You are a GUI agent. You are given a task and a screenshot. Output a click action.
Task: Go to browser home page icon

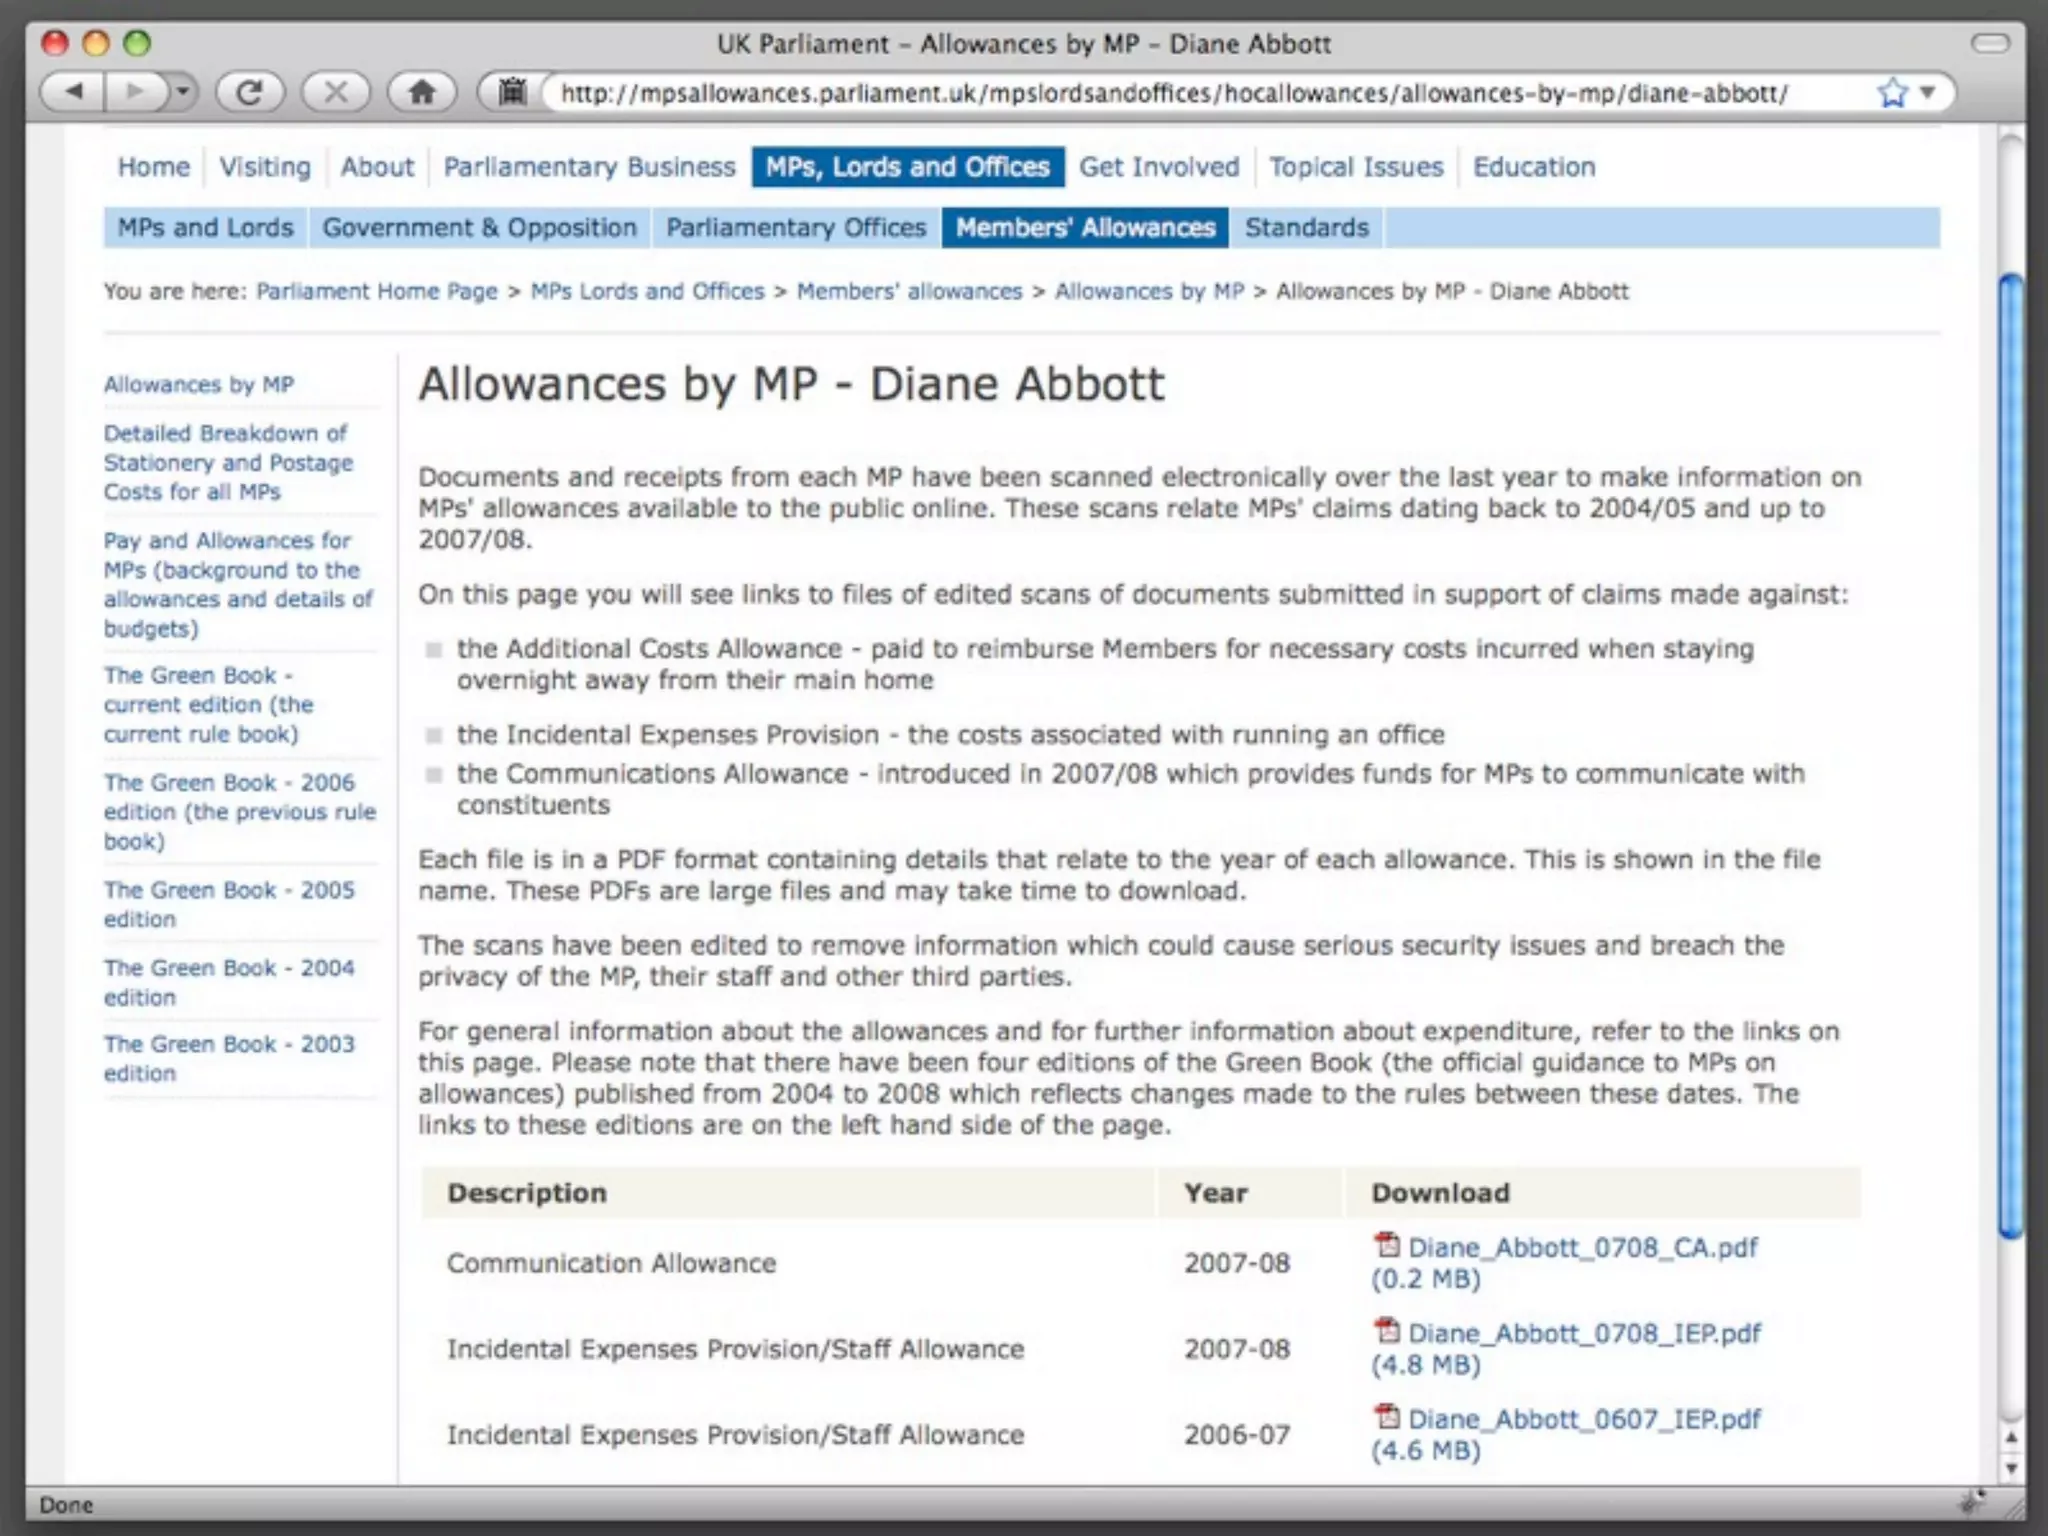click(422, 92)
